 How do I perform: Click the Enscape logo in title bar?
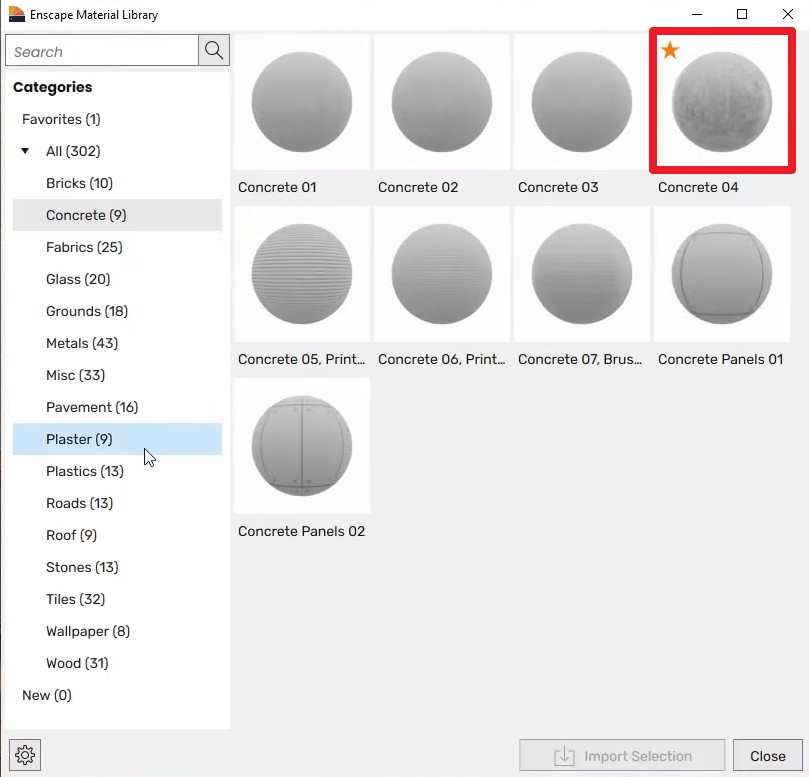[17, 14]
